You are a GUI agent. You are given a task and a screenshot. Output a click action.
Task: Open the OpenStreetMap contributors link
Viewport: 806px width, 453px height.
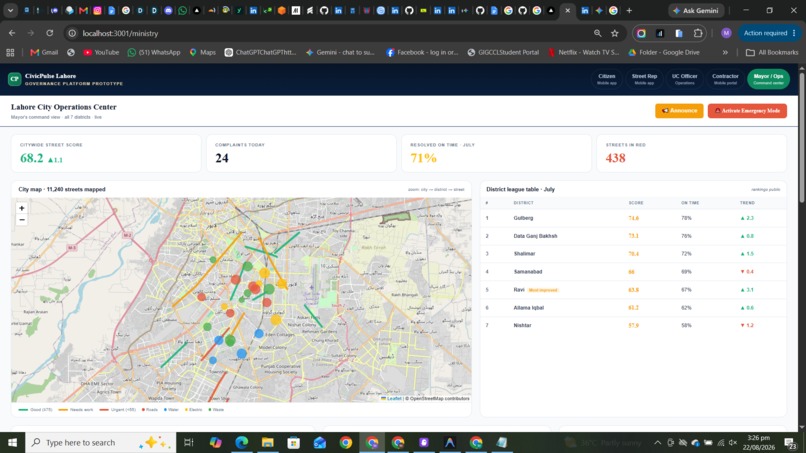coord(439,398)
